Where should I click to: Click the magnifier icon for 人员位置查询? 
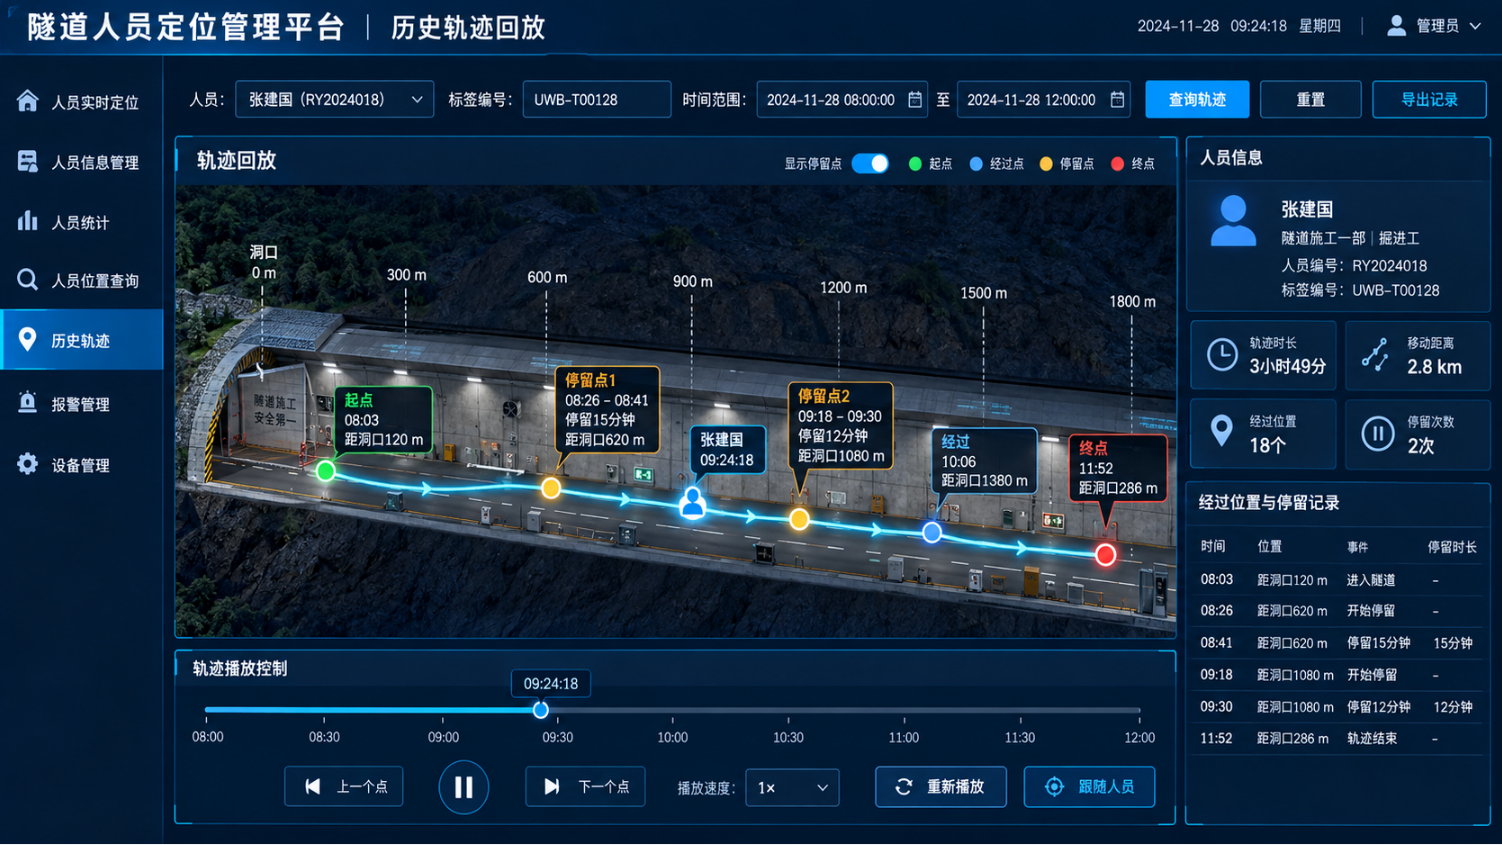coord(27,280)
